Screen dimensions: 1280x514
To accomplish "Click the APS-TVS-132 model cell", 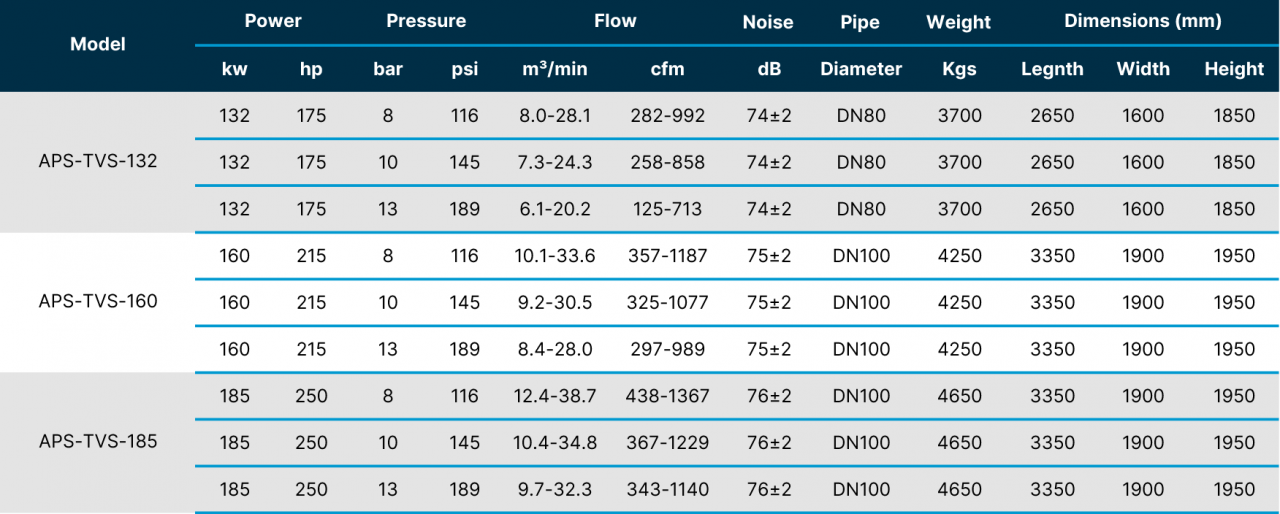I will click(x=98, y=161).
